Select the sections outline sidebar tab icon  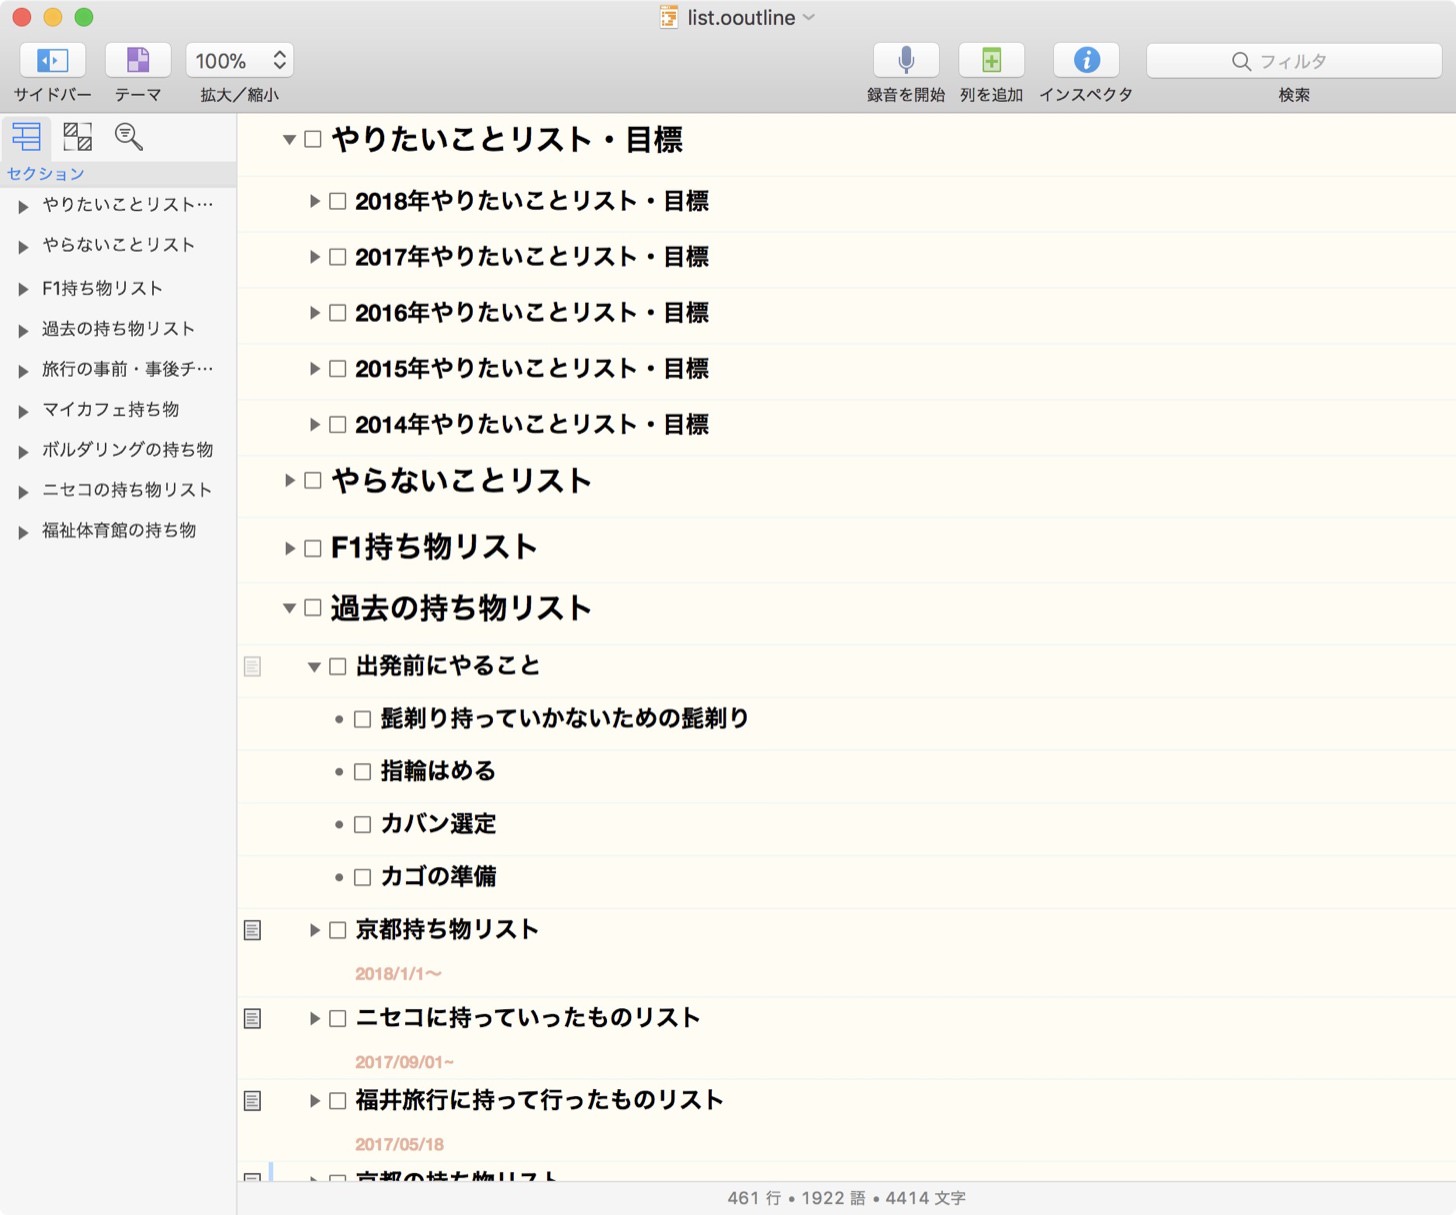pyautogui.click(x=27, y=136)
